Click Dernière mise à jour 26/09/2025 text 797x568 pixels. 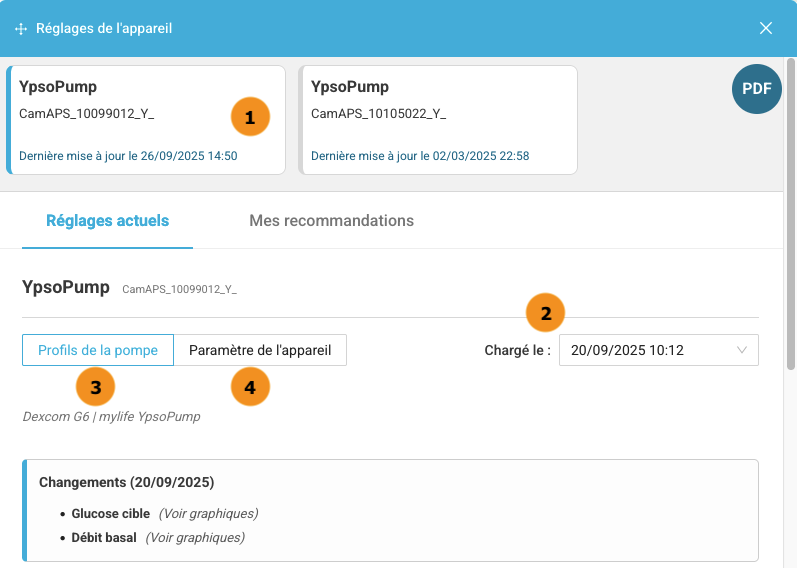[x=128, y=156]
